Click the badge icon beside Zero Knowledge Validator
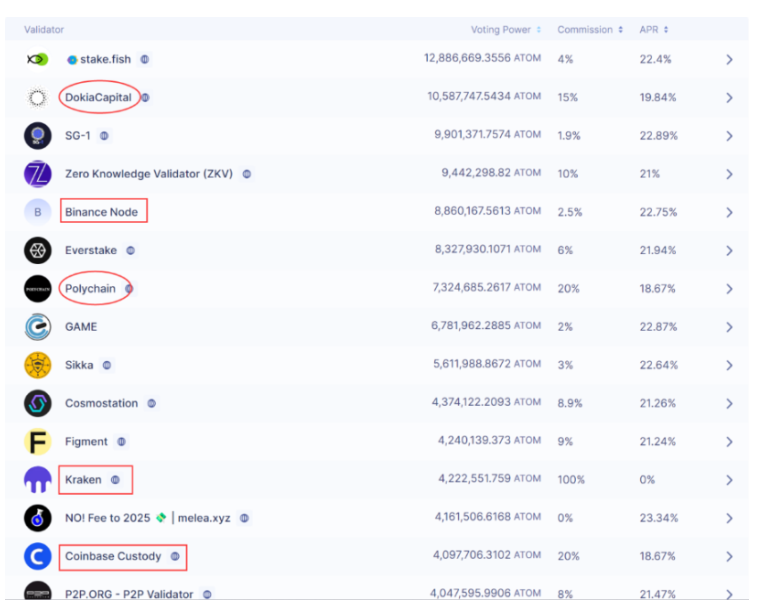758x606 pixels. 247,174
